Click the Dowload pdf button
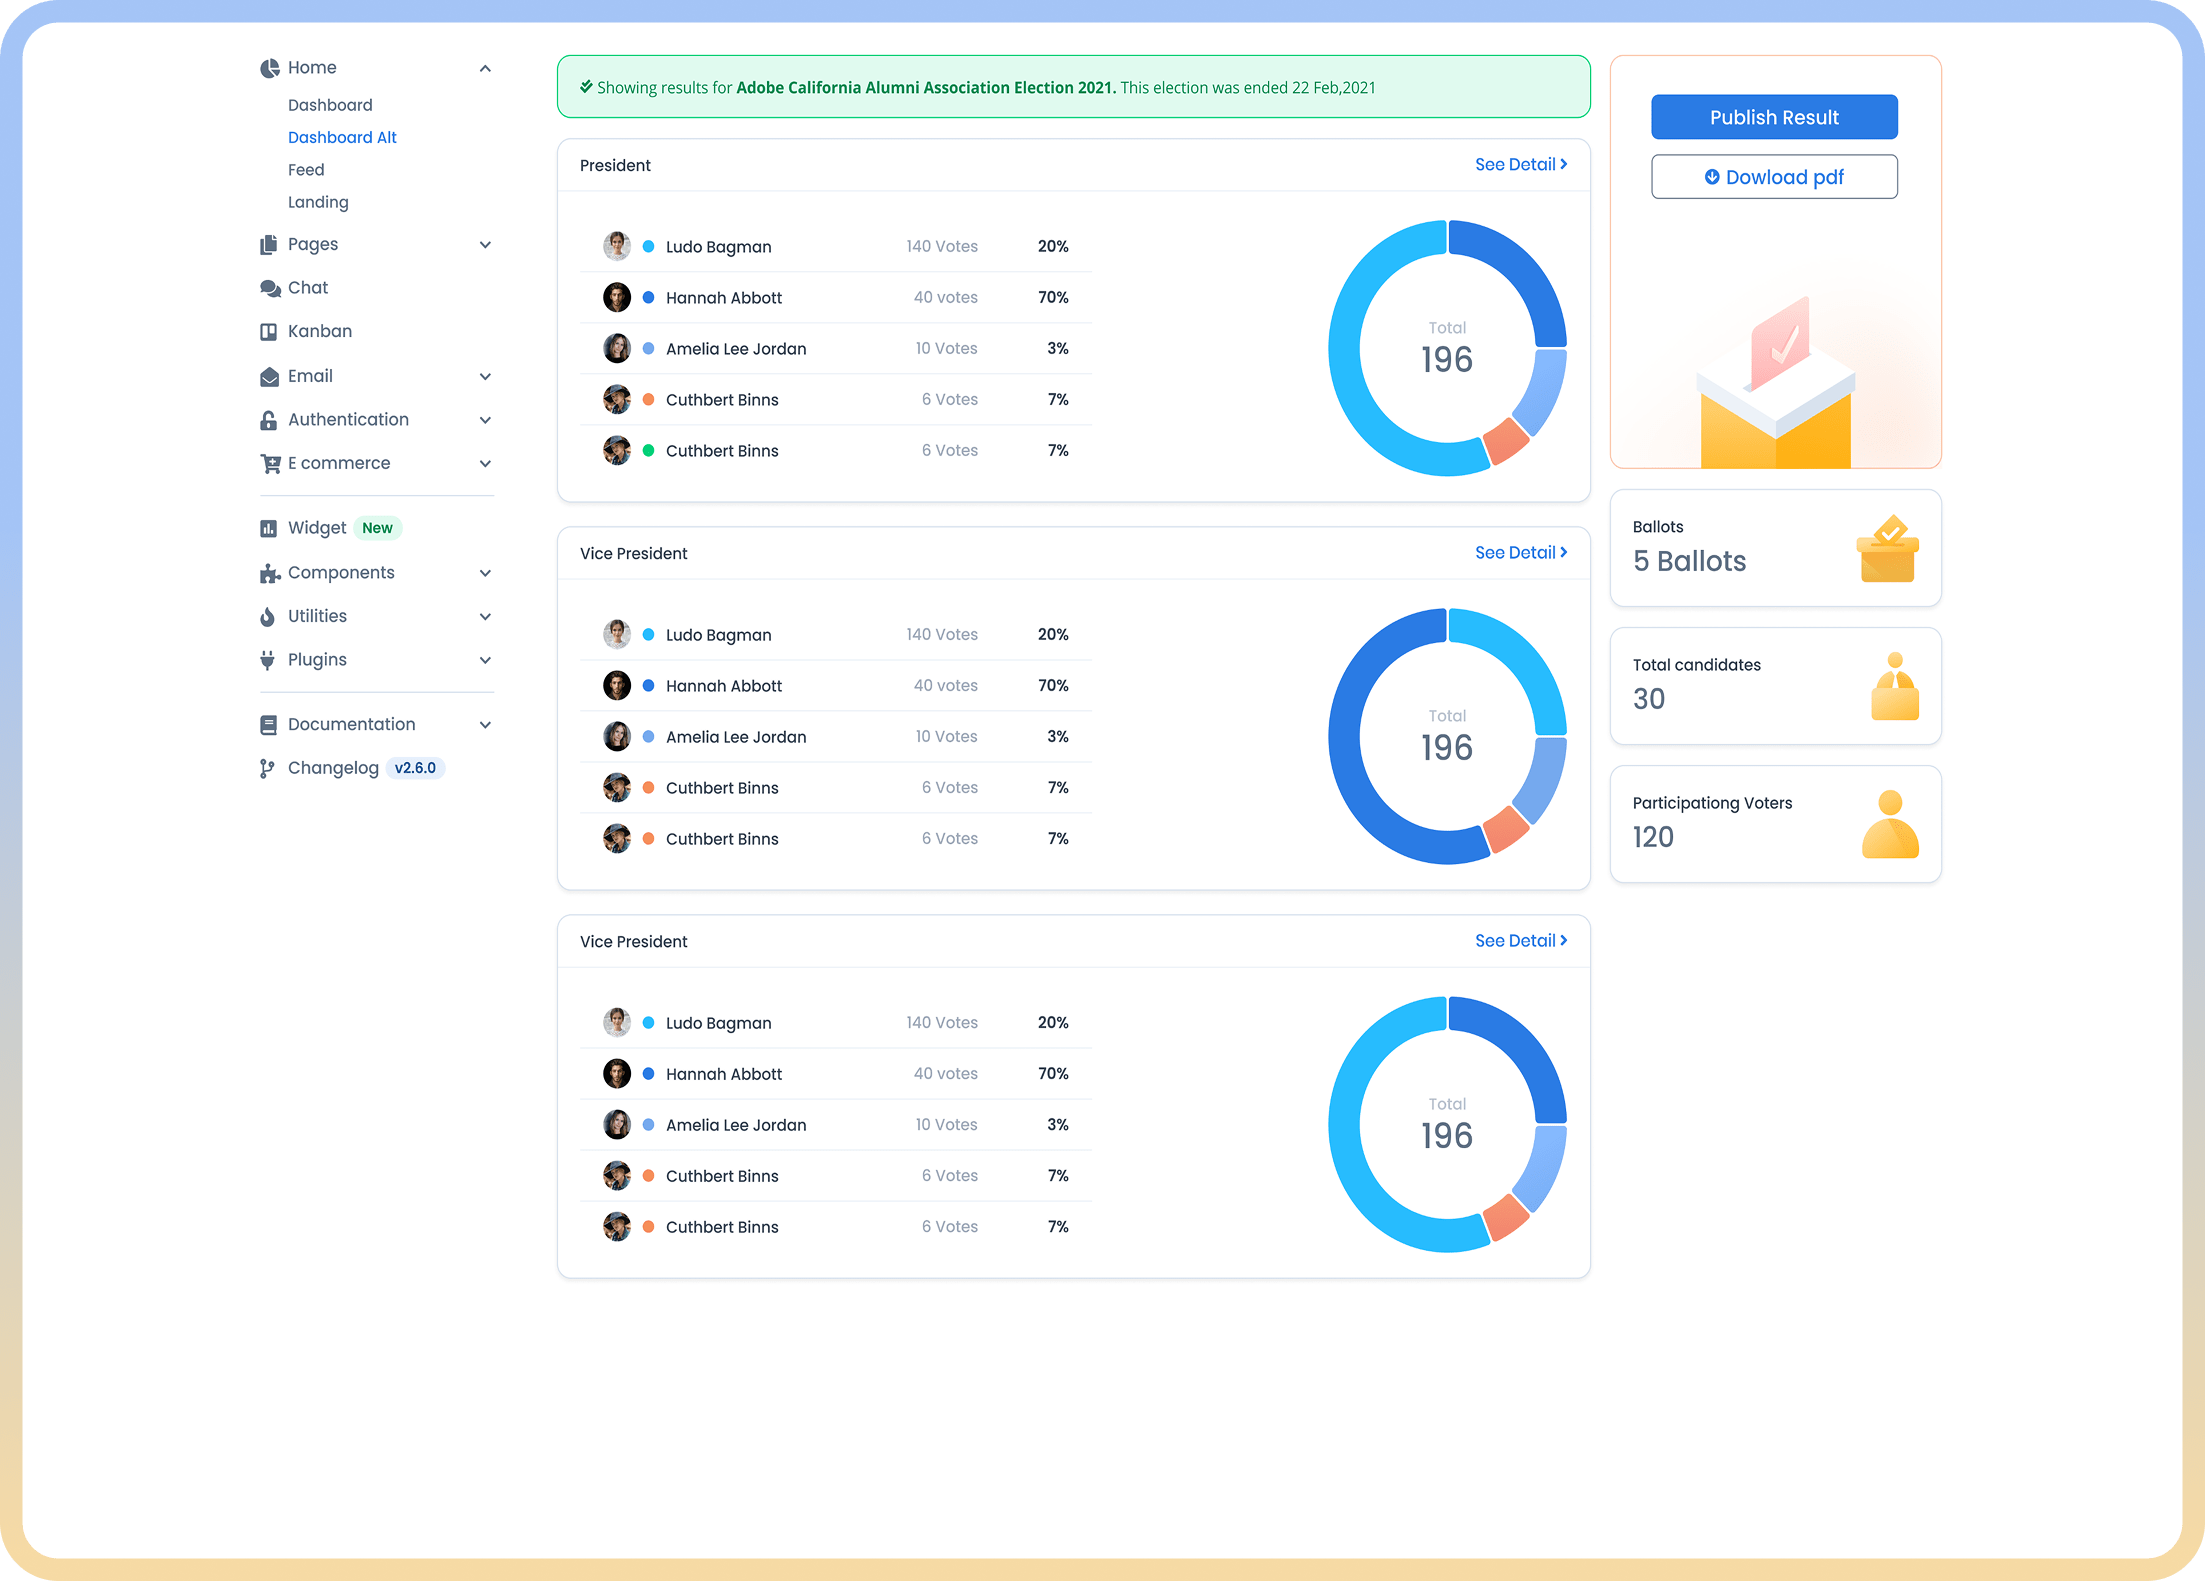Viewport: 2205px width, 1581px height. coord(1773,177)
